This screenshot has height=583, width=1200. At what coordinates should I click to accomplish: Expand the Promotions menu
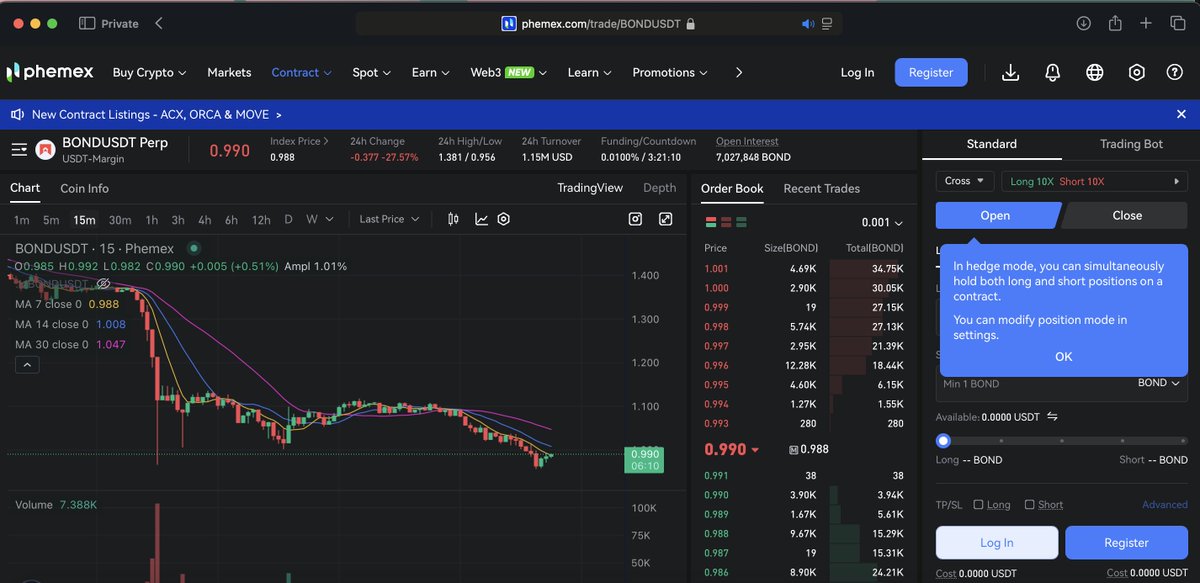[x=670, y=72]
